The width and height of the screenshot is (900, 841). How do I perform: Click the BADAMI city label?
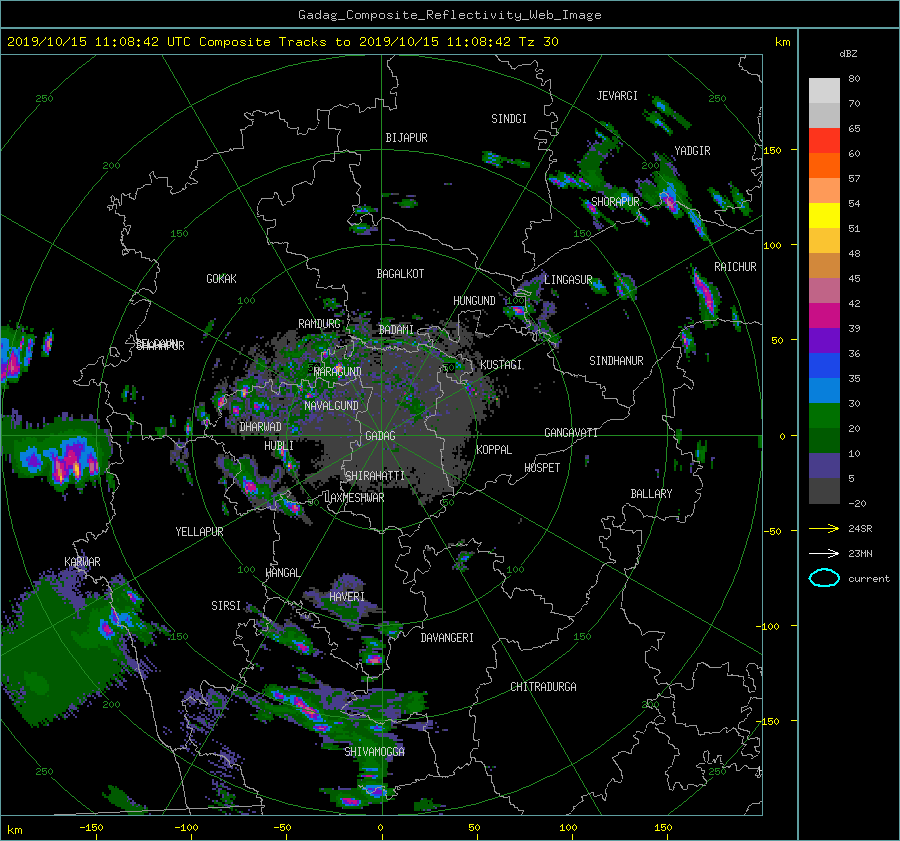(396, 330)
